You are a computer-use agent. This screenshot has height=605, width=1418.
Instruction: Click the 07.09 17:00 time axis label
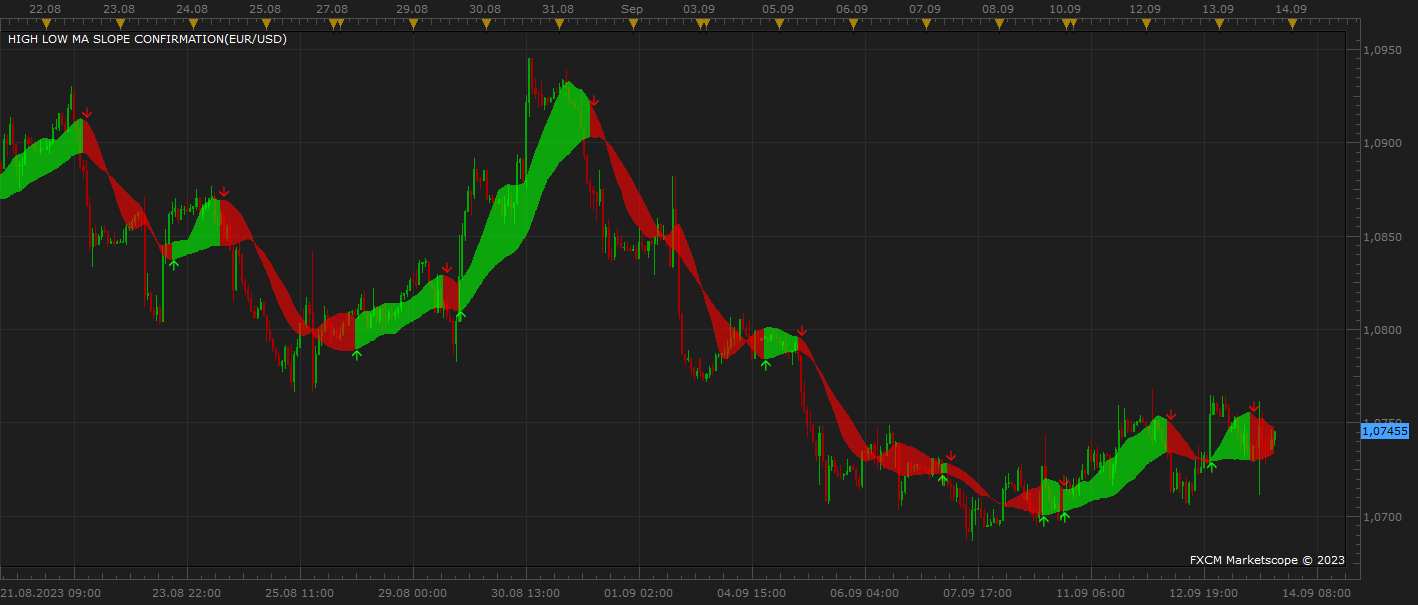(977, 593)
